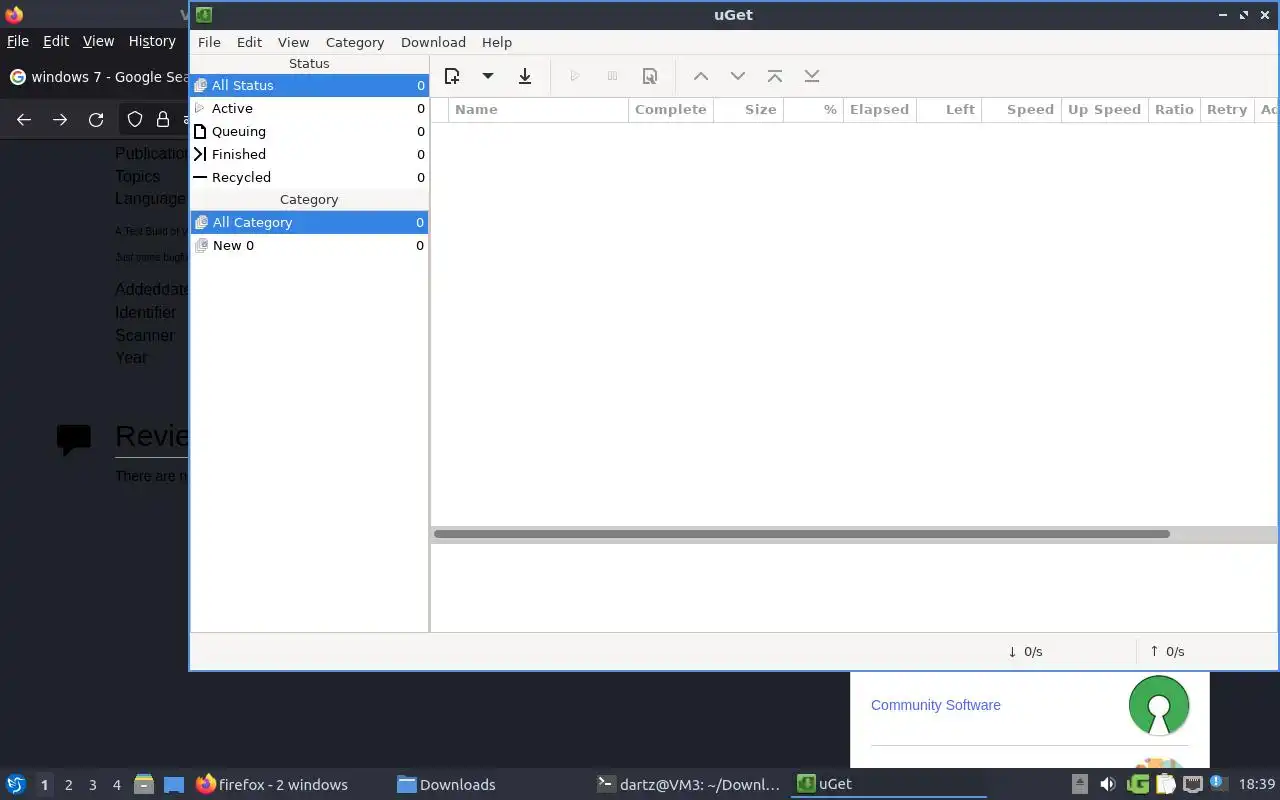Screen dimensions: 1280x800
Task: Click the show desktop icon in taskbar
Action: tap(174, 784)
